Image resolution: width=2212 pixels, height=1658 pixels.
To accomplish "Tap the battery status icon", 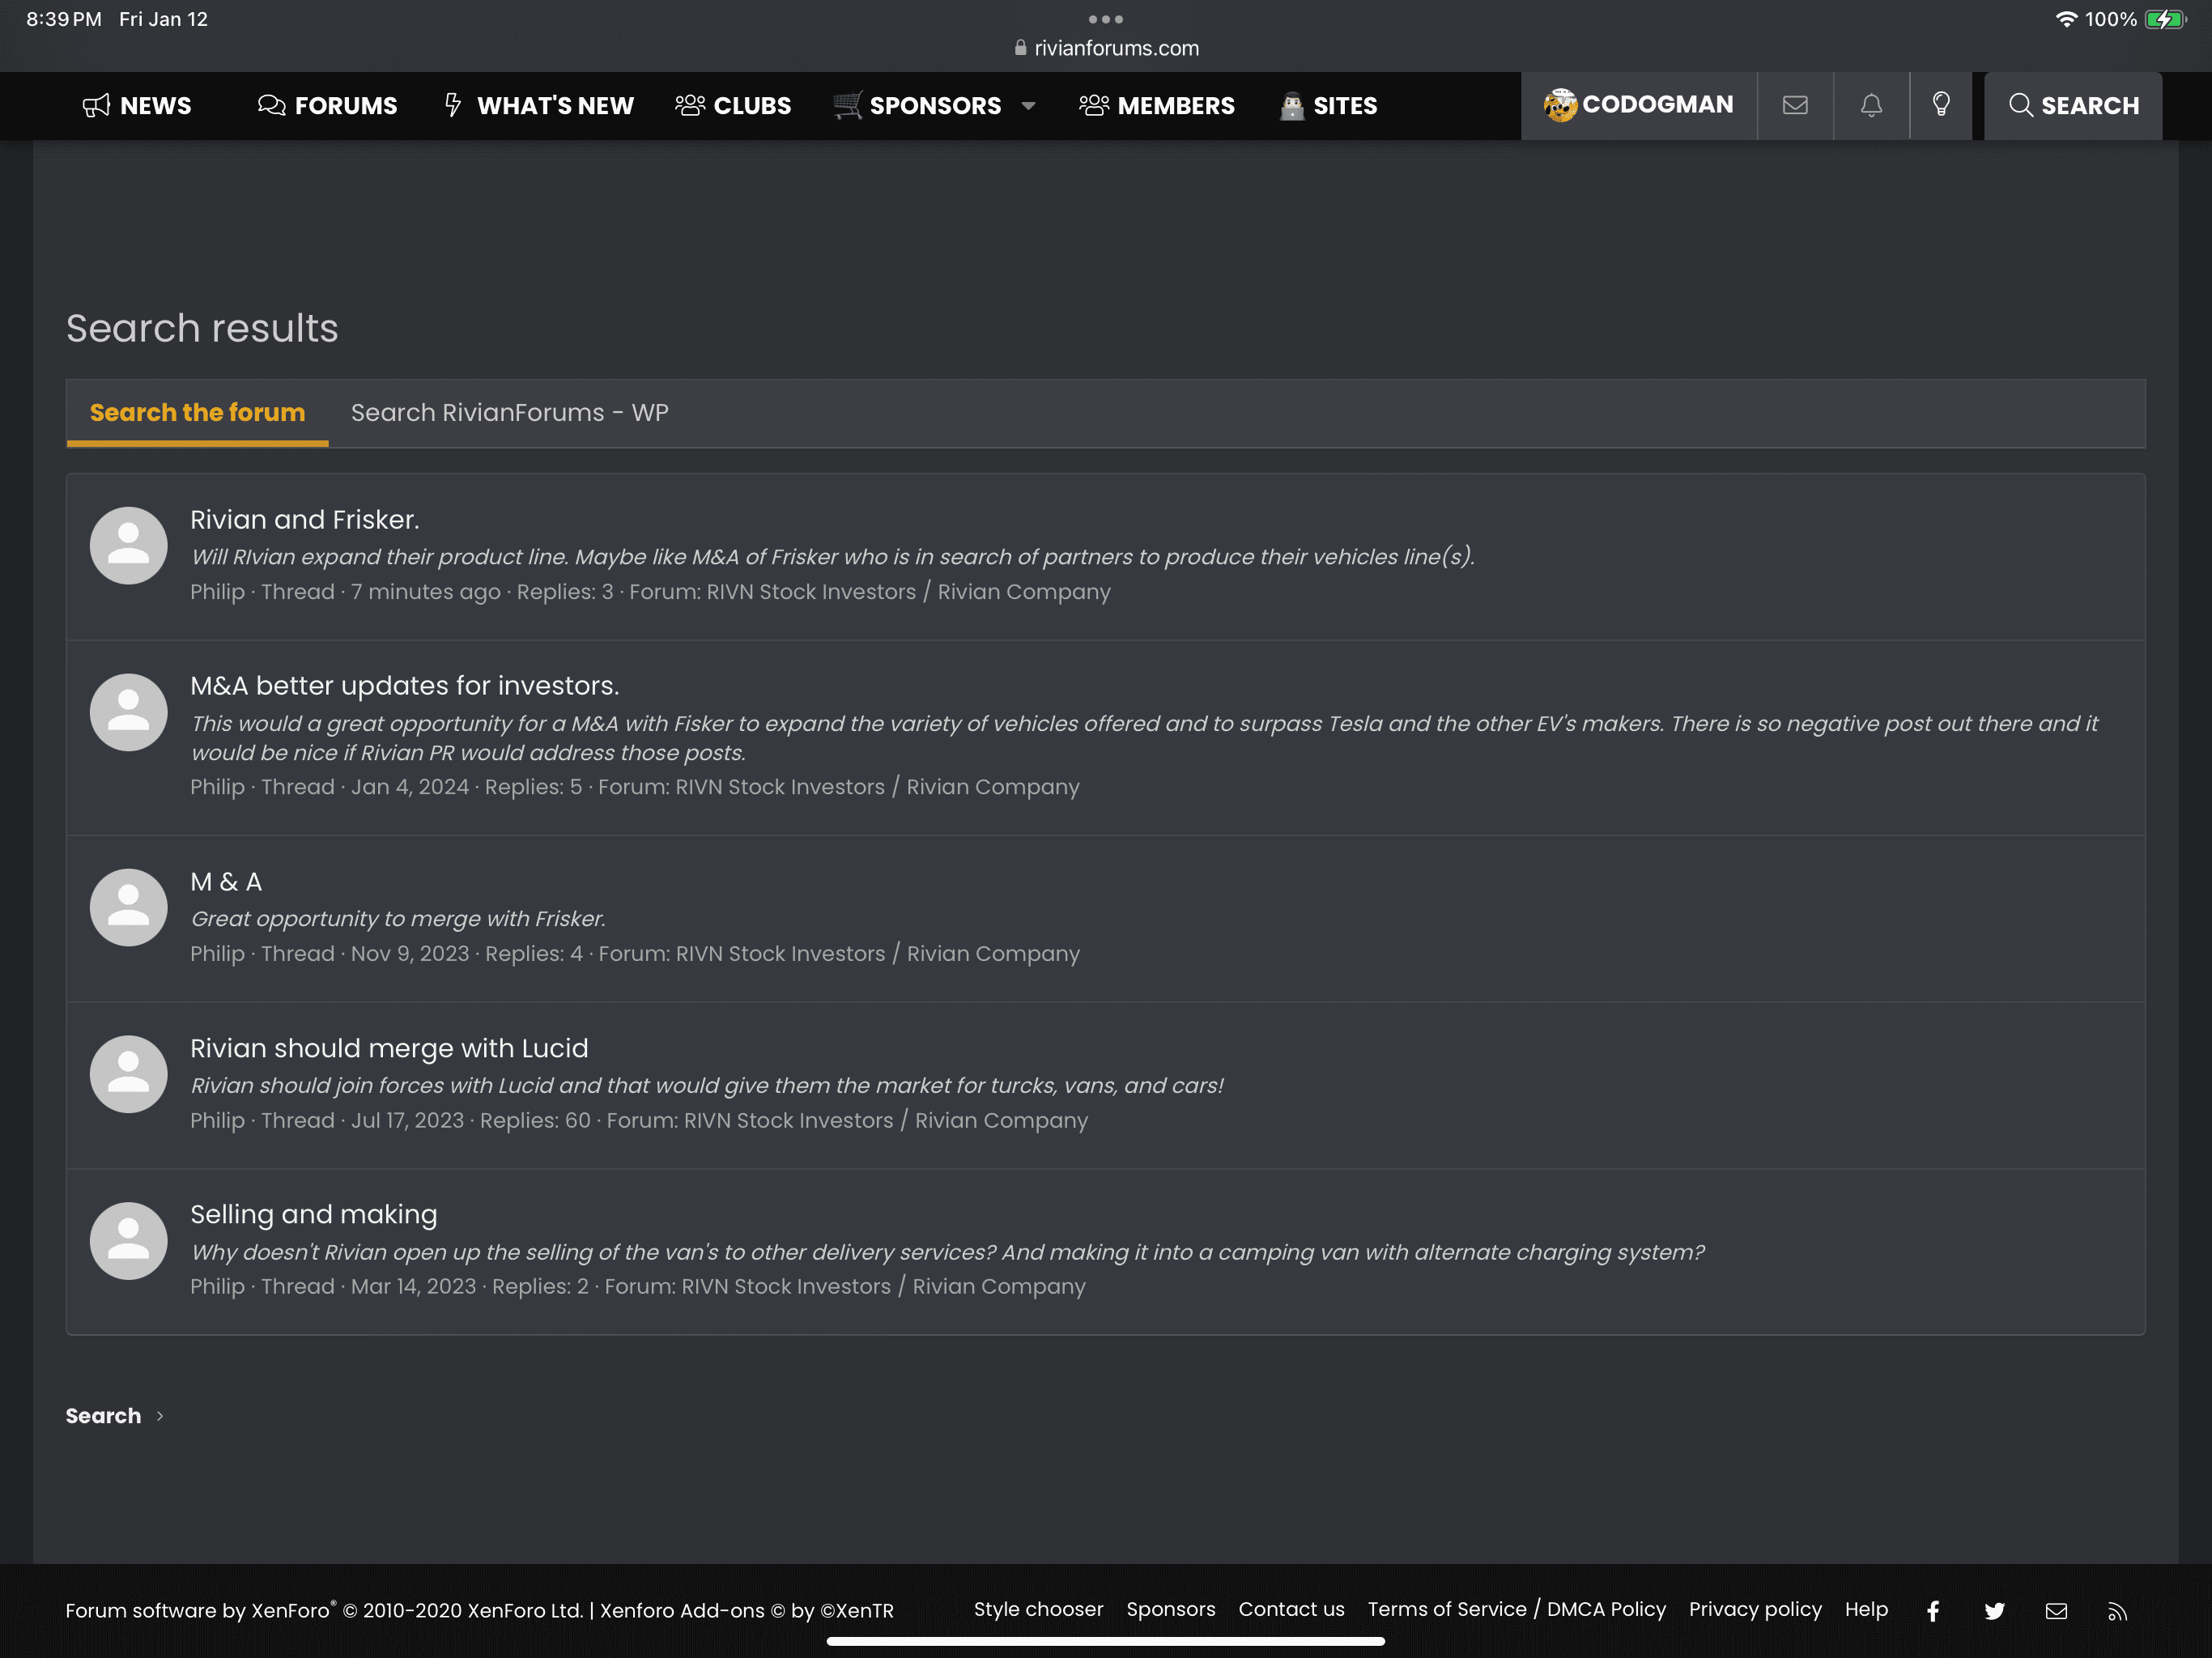I will tap(2164, 19).
